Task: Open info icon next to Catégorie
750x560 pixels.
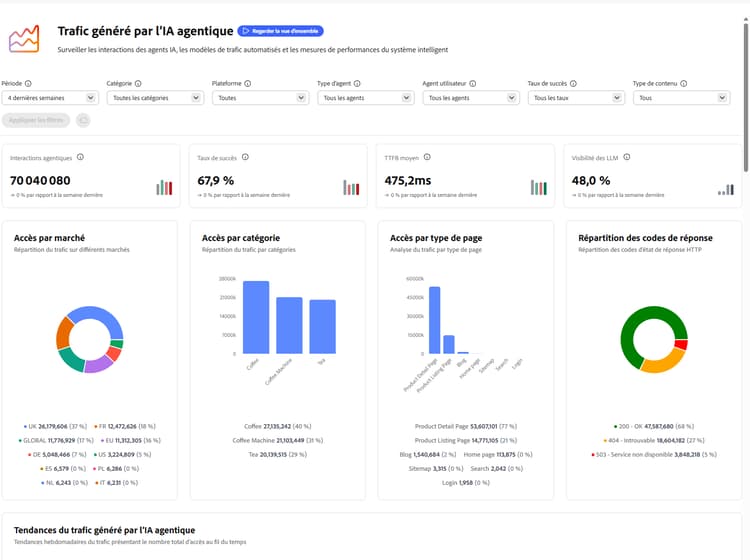Action: 138,83
